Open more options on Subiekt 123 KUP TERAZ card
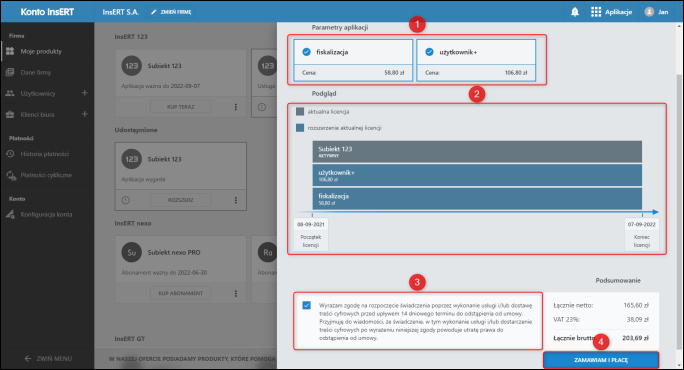684x370 pixels. point(236,107)
